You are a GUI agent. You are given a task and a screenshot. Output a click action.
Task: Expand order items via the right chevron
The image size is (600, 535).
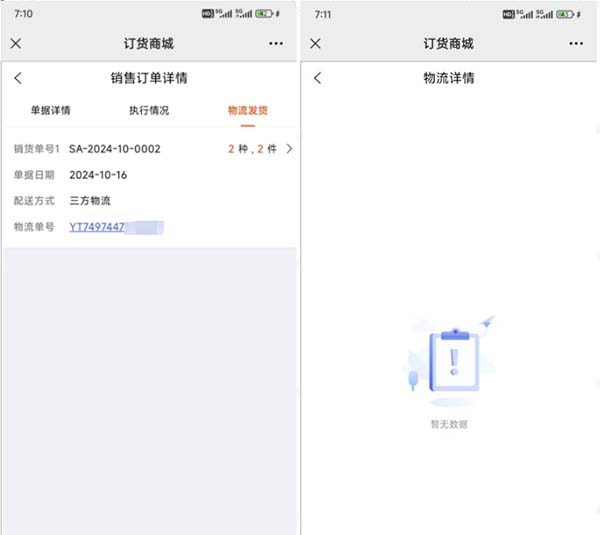(x=289, y=149)
